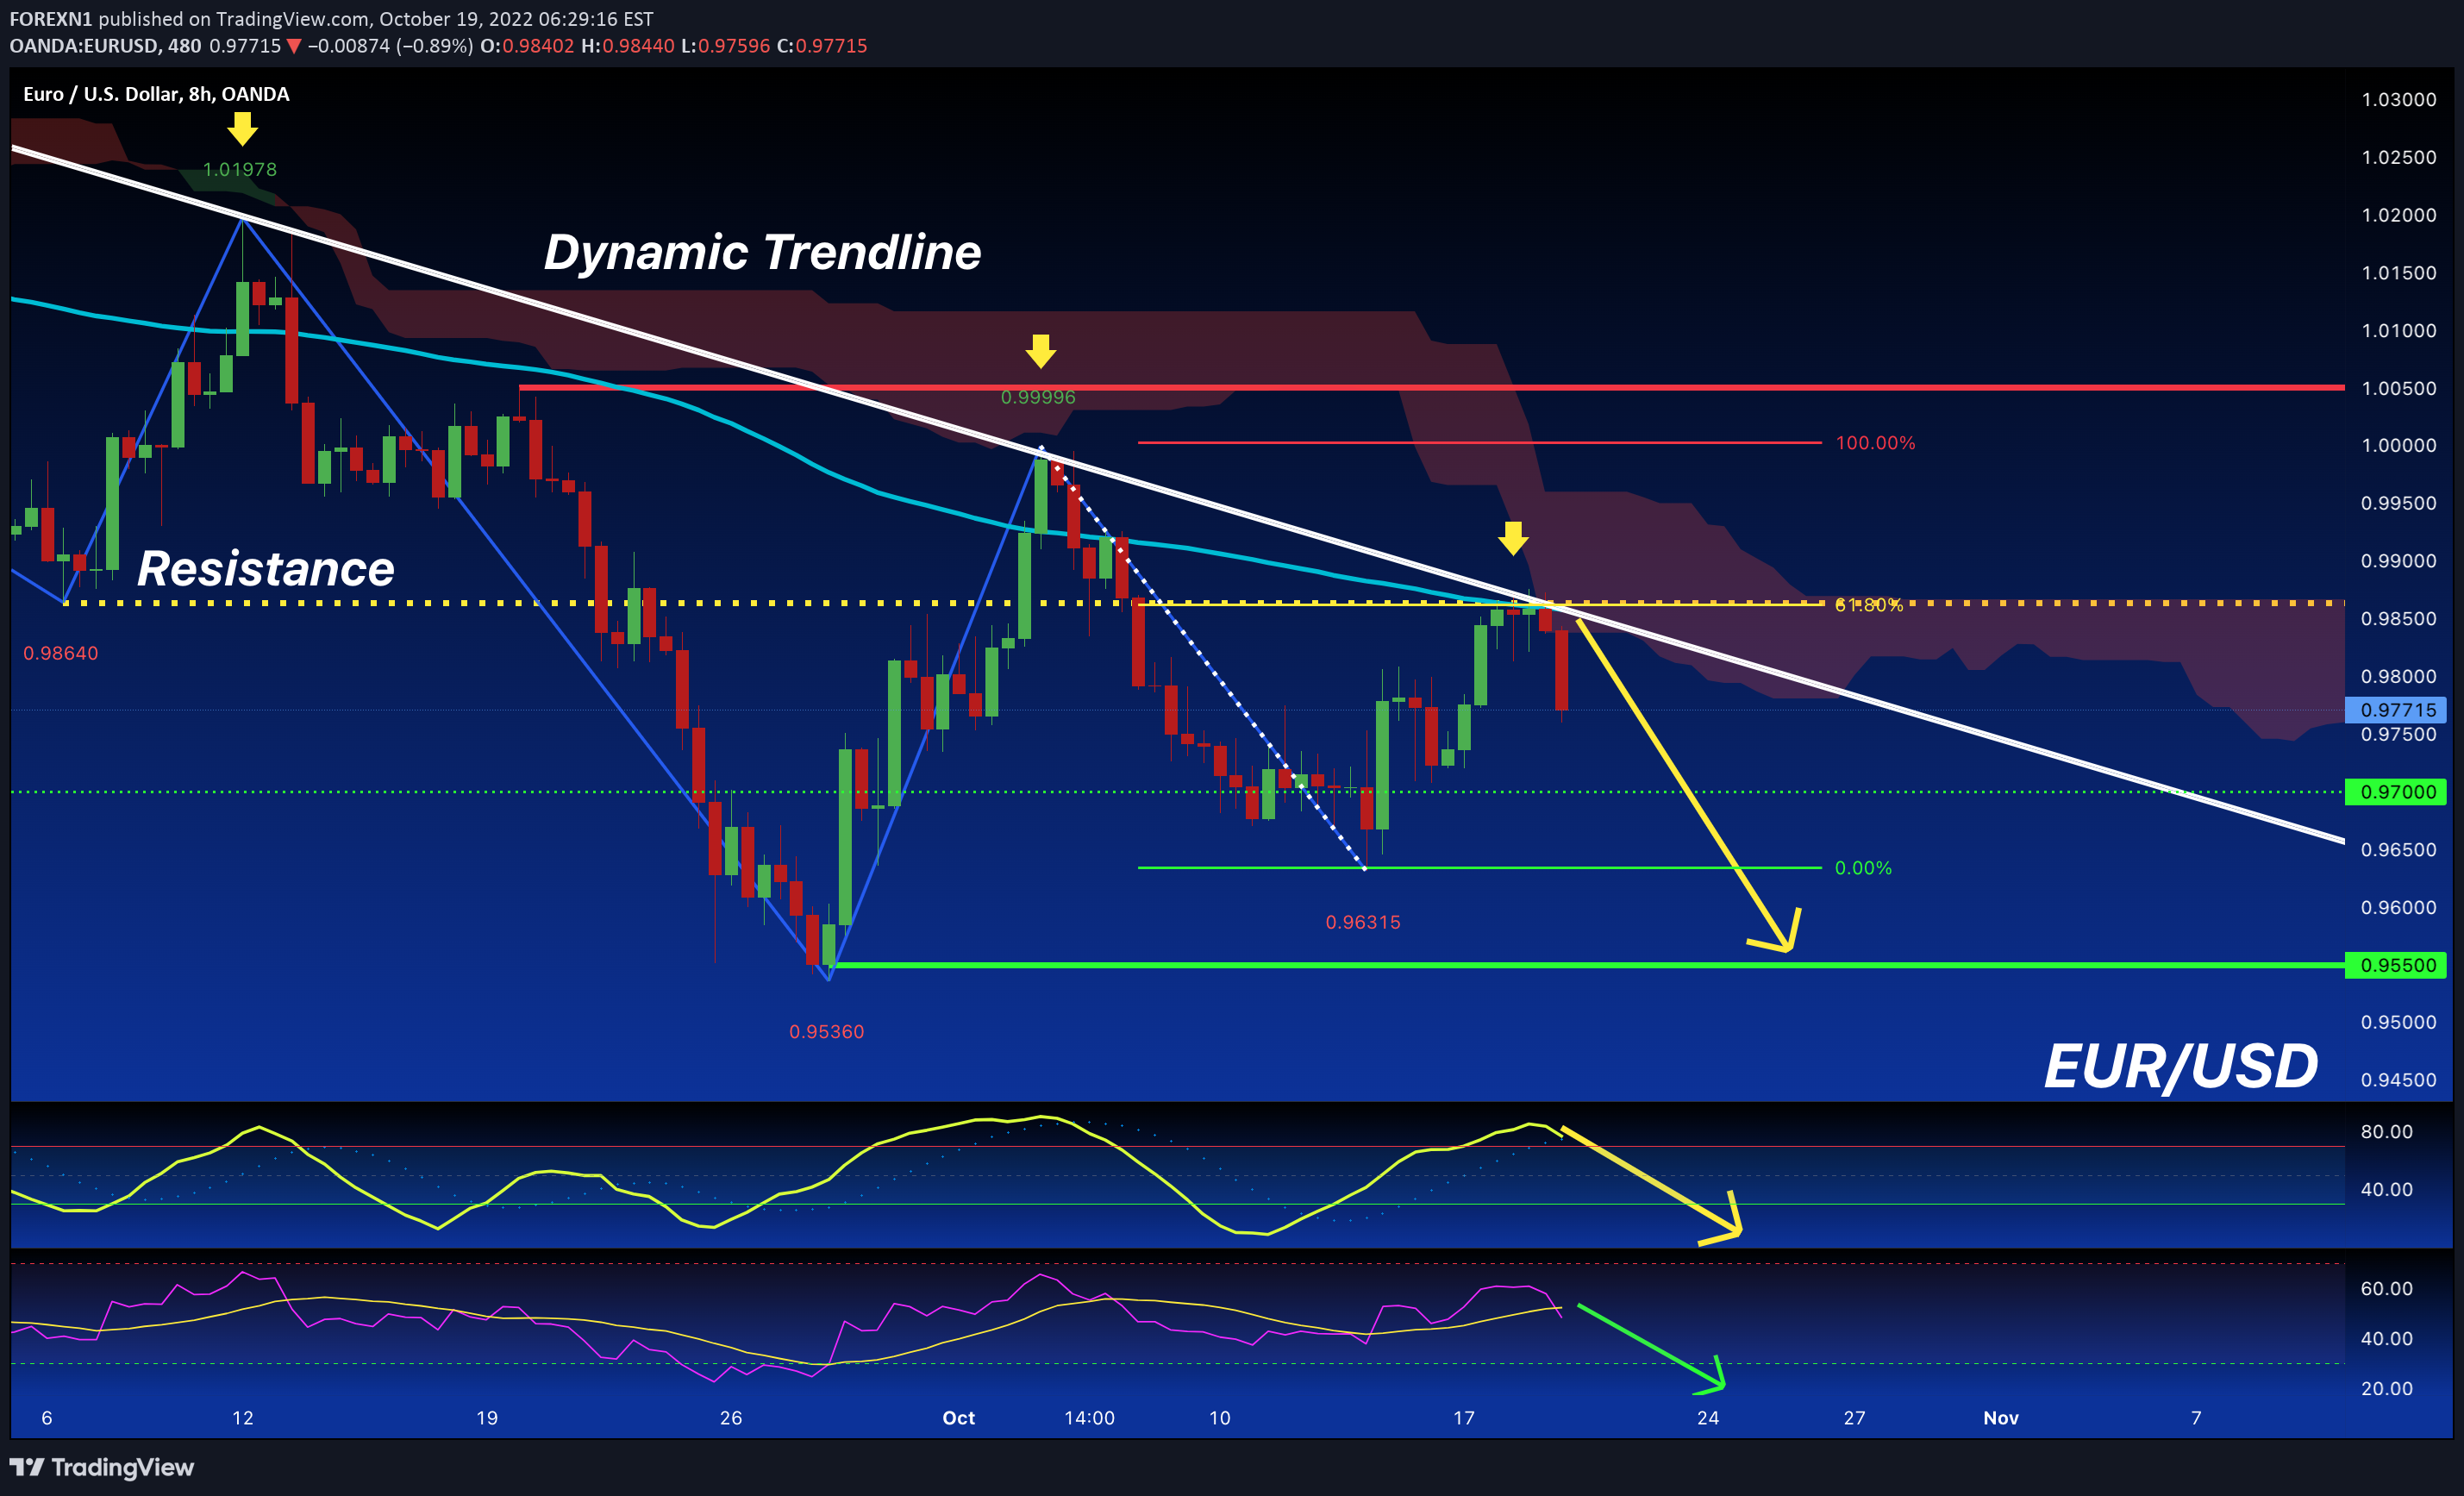2464x1496 pixels.
Task: Click the swing low label '0.95360'
Action: (826, 1032)
